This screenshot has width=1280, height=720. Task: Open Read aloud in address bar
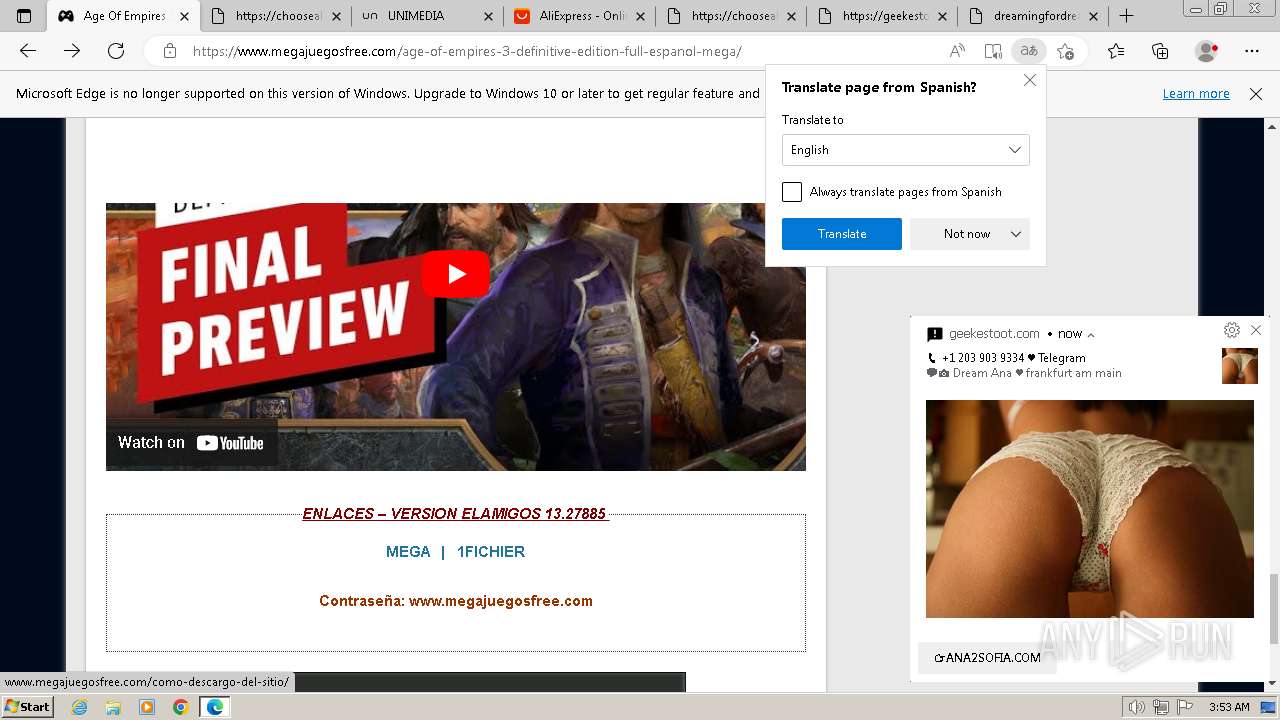click(957, 51)
